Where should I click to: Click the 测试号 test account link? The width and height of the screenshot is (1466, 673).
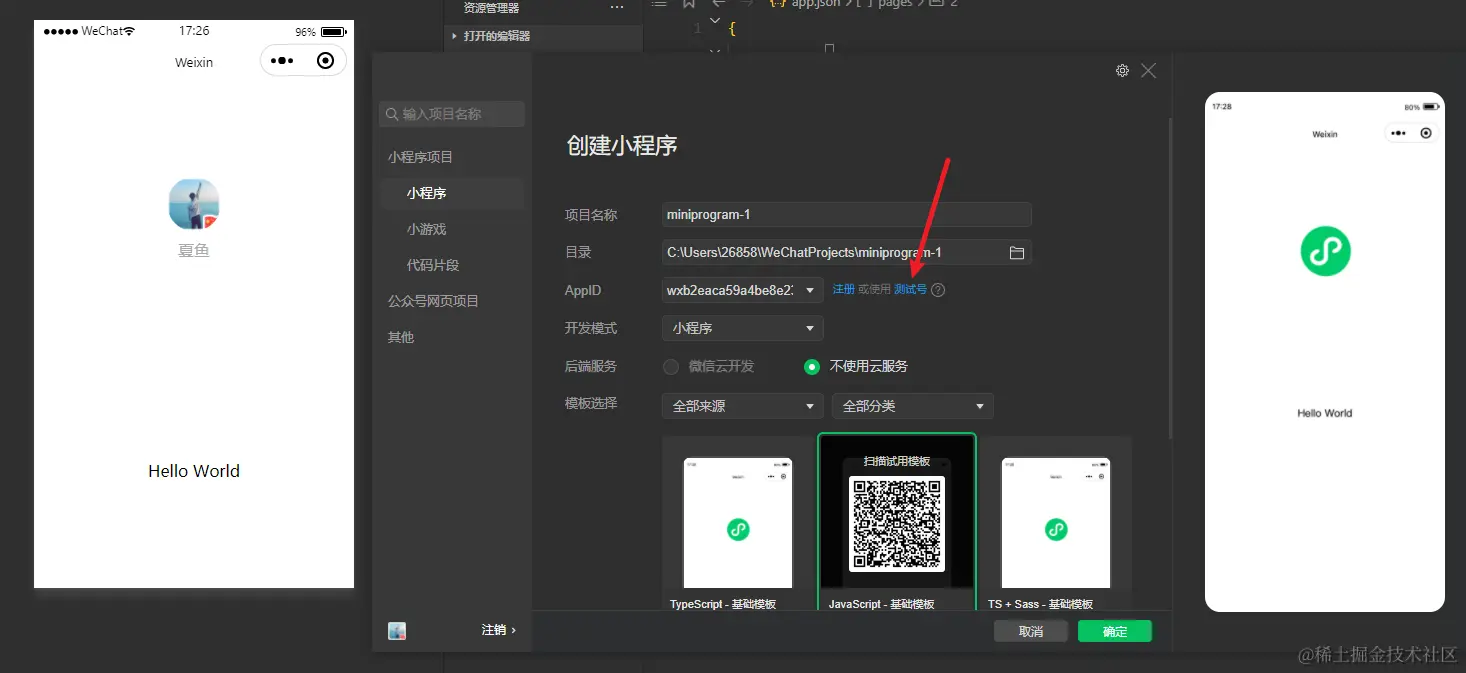pos(910,289)
